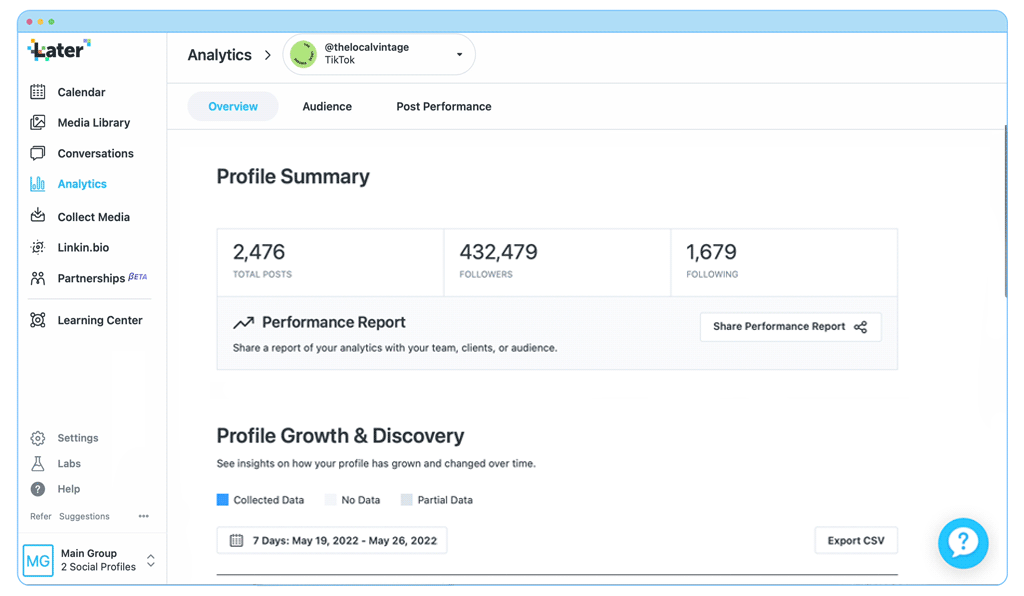This screenshot has width=1024, height=596.
Task: Open Collect Media from the sidebar
Action: click(93, 217)
